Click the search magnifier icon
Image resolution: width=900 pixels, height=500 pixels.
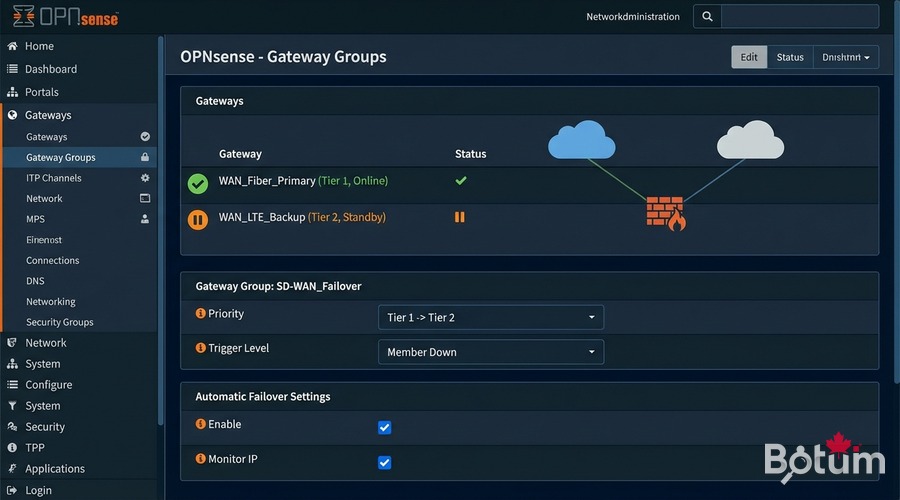[x=707, y=17]
